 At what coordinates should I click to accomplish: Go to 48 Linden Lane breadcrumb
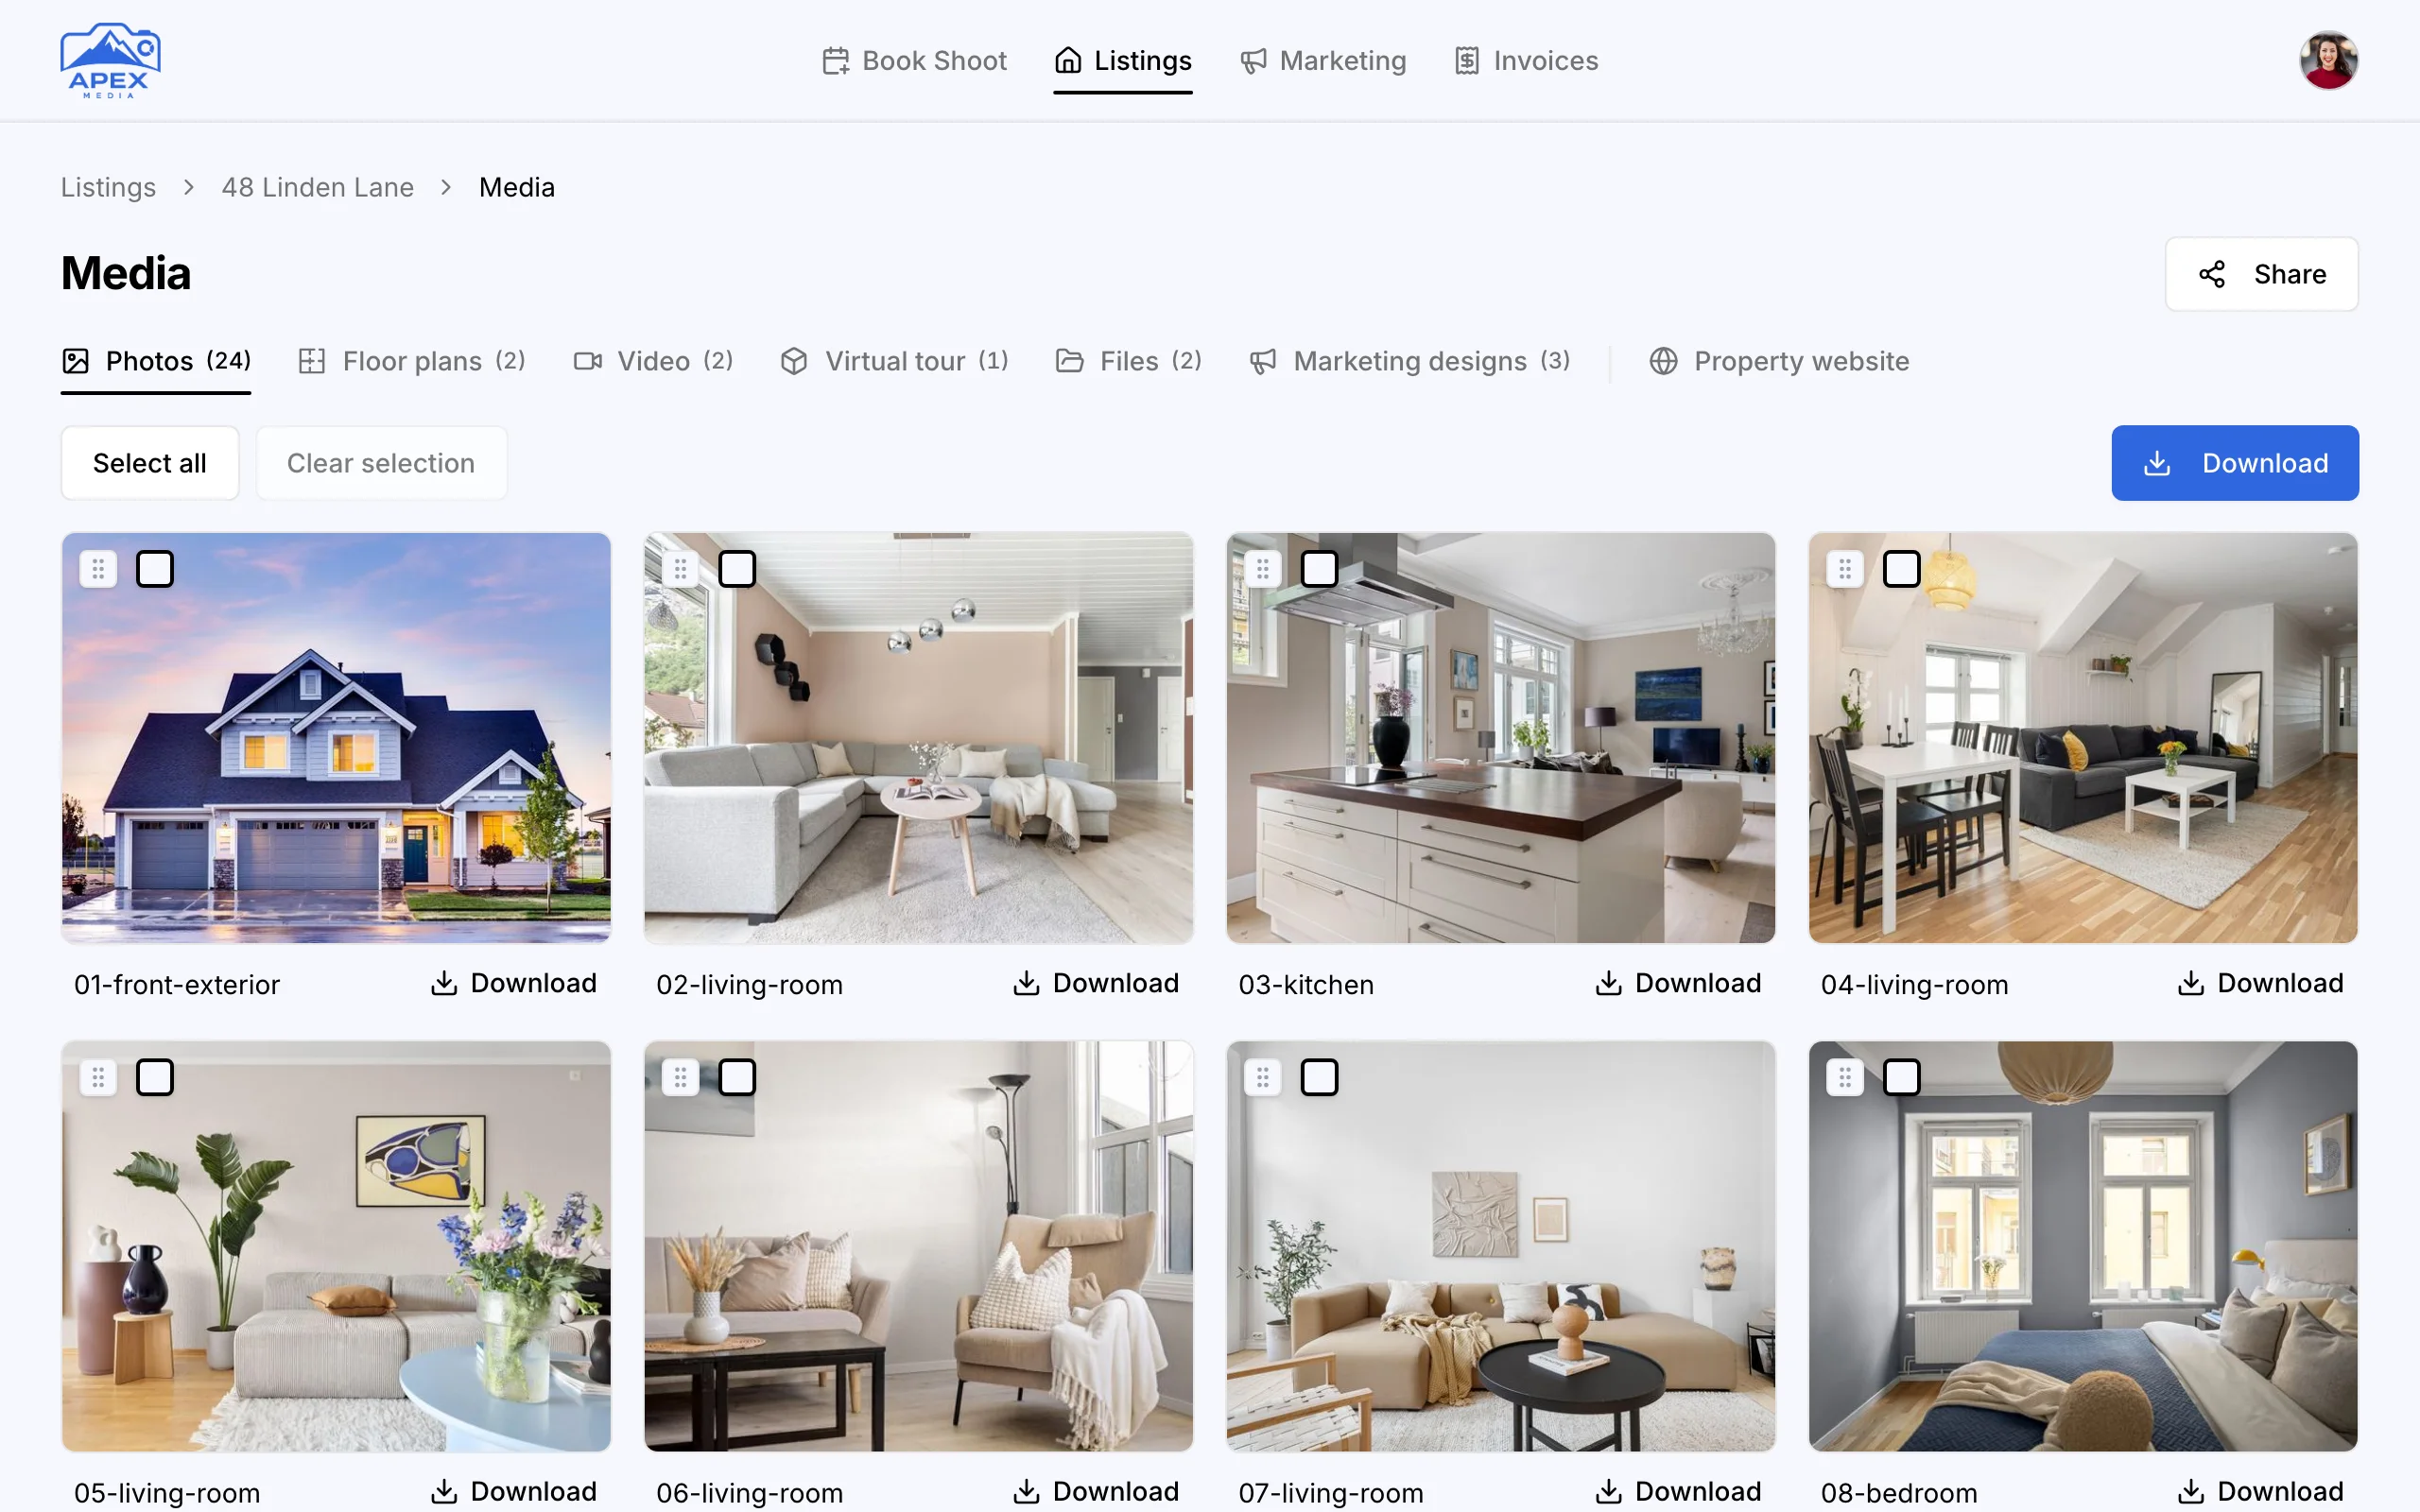point(317,187)
